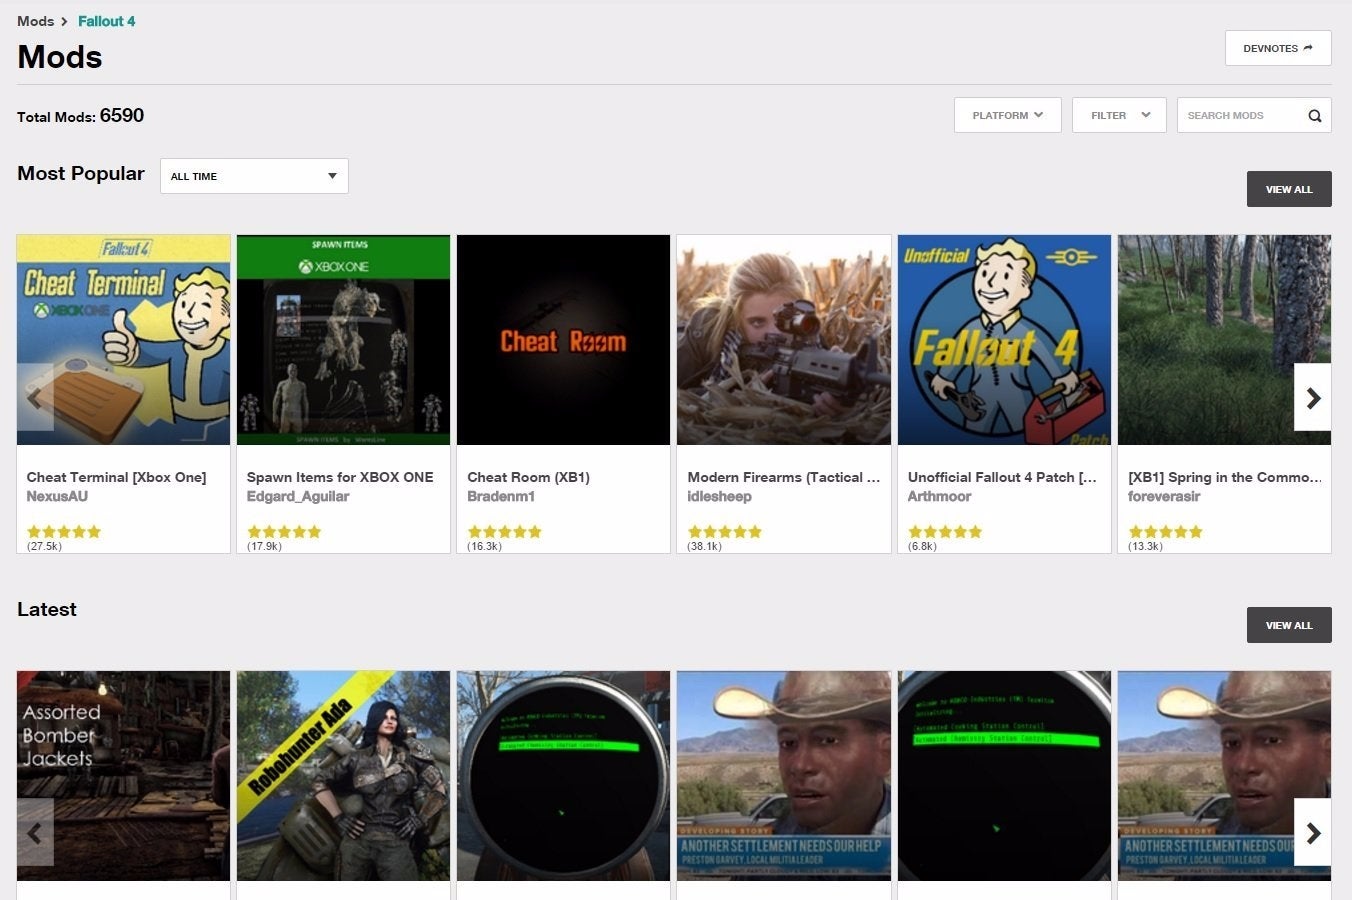1352x900 pixels.
Task: Click View All for Most Popular
Action: [1288, 189]
